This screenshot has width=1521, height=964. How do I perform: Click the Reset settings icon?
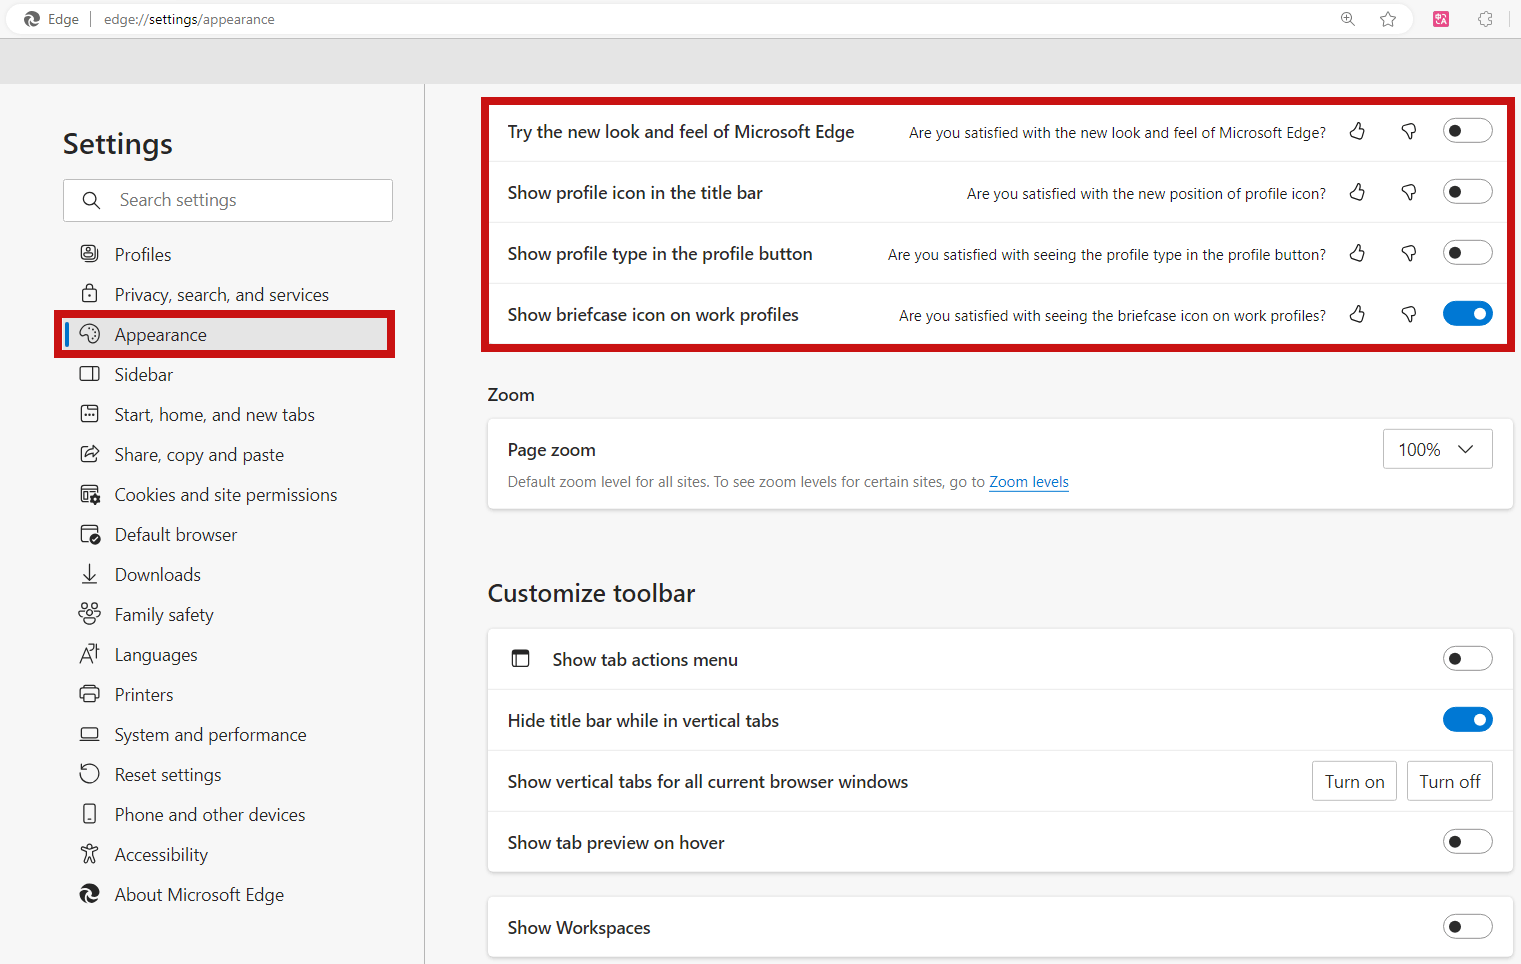coord(89,773)
